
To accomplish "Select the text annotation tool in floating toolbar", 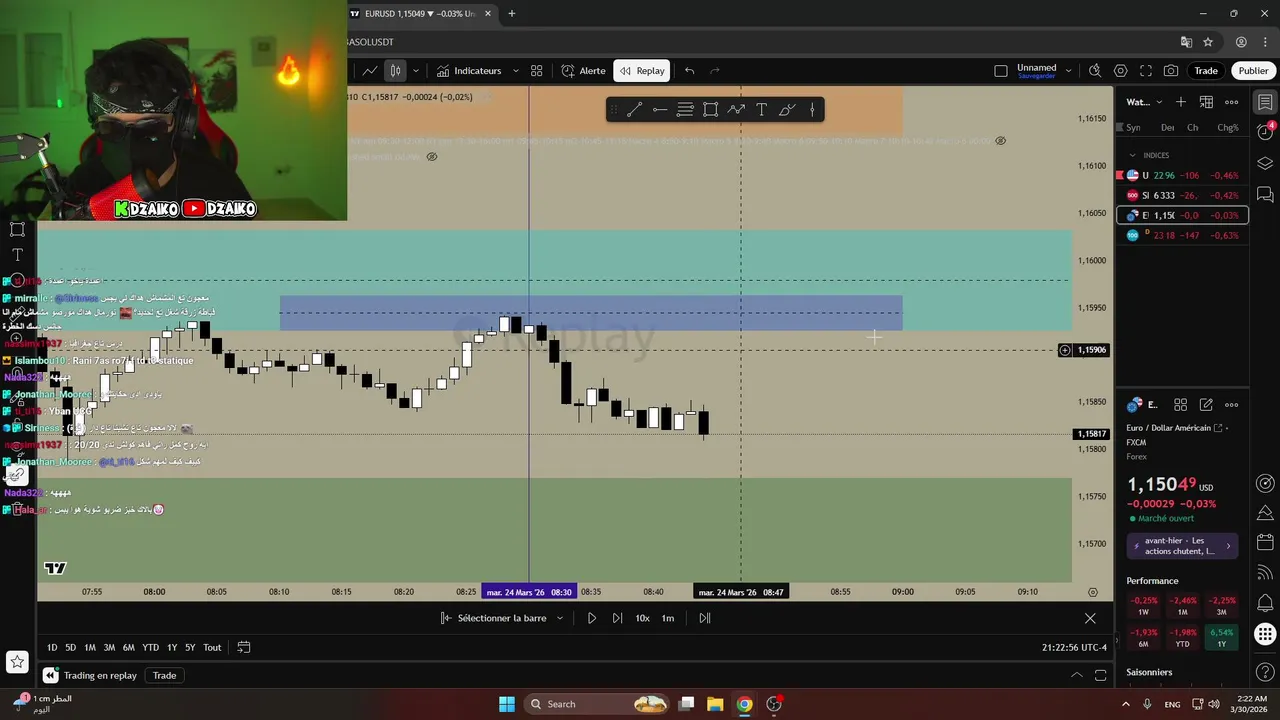I will 761,110.
